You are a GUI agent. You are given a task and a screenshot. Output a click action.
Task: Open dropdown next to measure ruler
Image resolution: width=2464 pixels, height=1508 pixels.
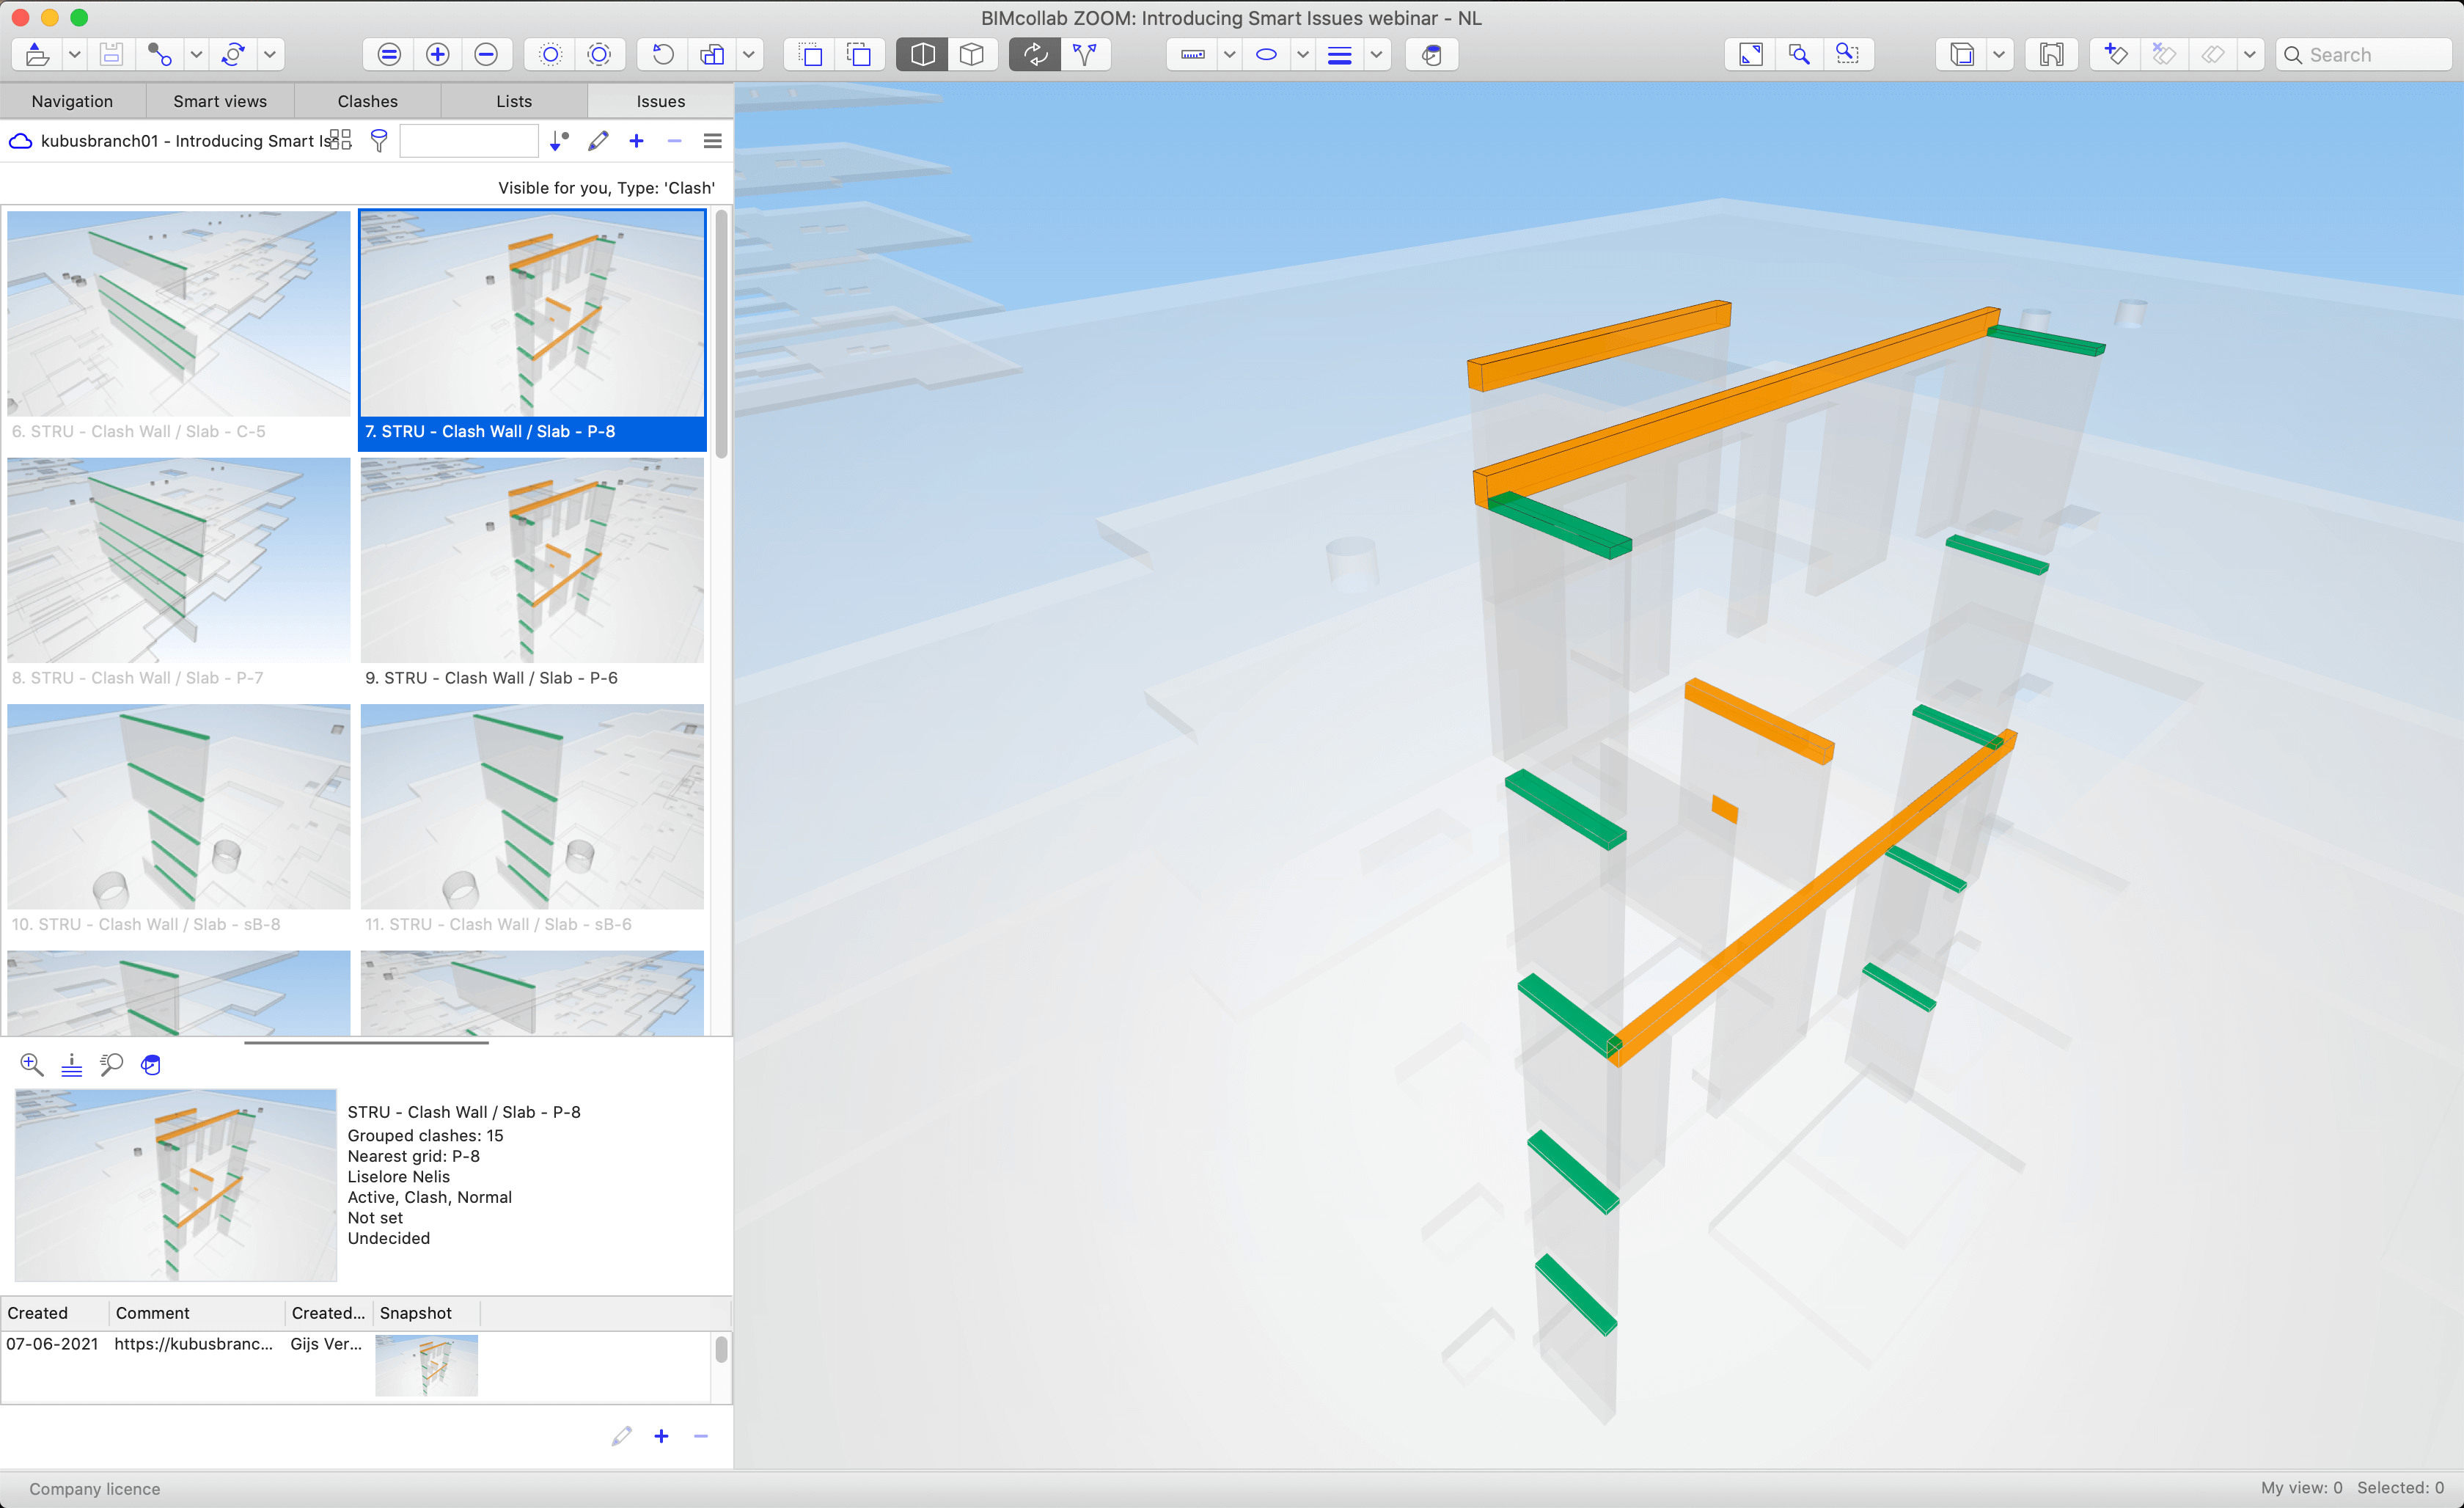(1229, 54)
